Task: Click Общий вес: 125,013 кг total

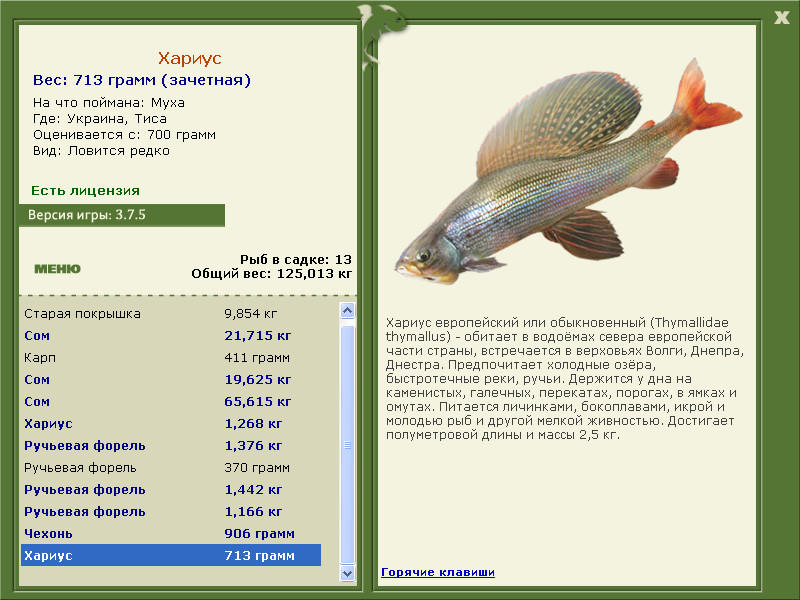Action: tap(271, 273)
